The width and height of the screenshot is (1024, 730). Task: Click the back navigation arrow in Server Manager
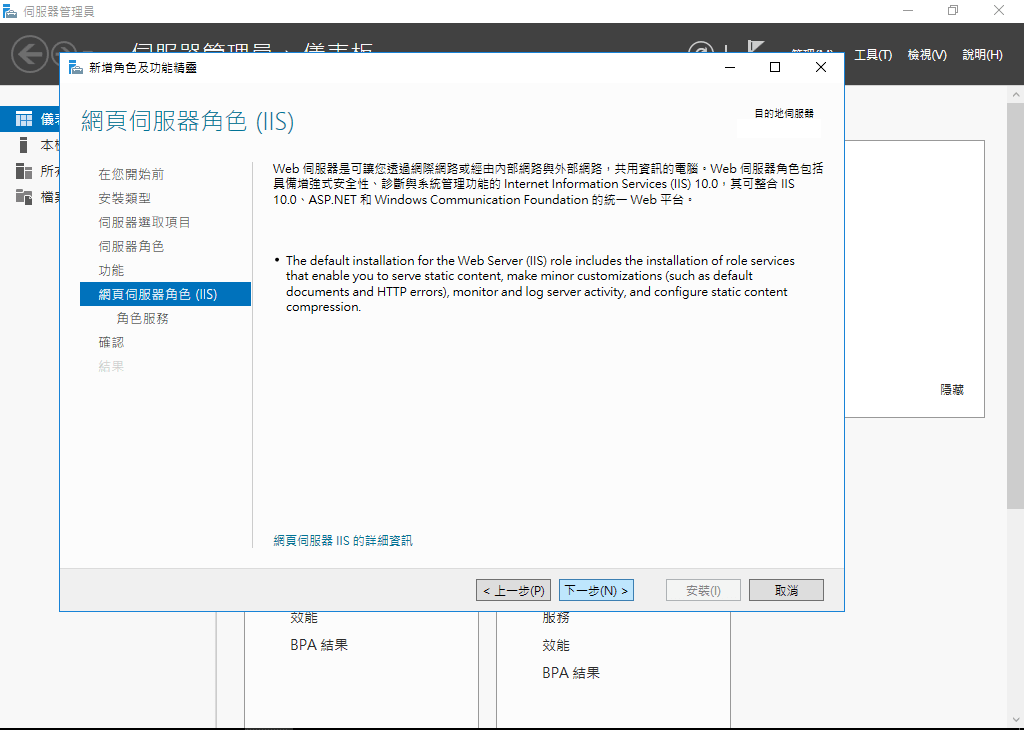coord(30,53)
